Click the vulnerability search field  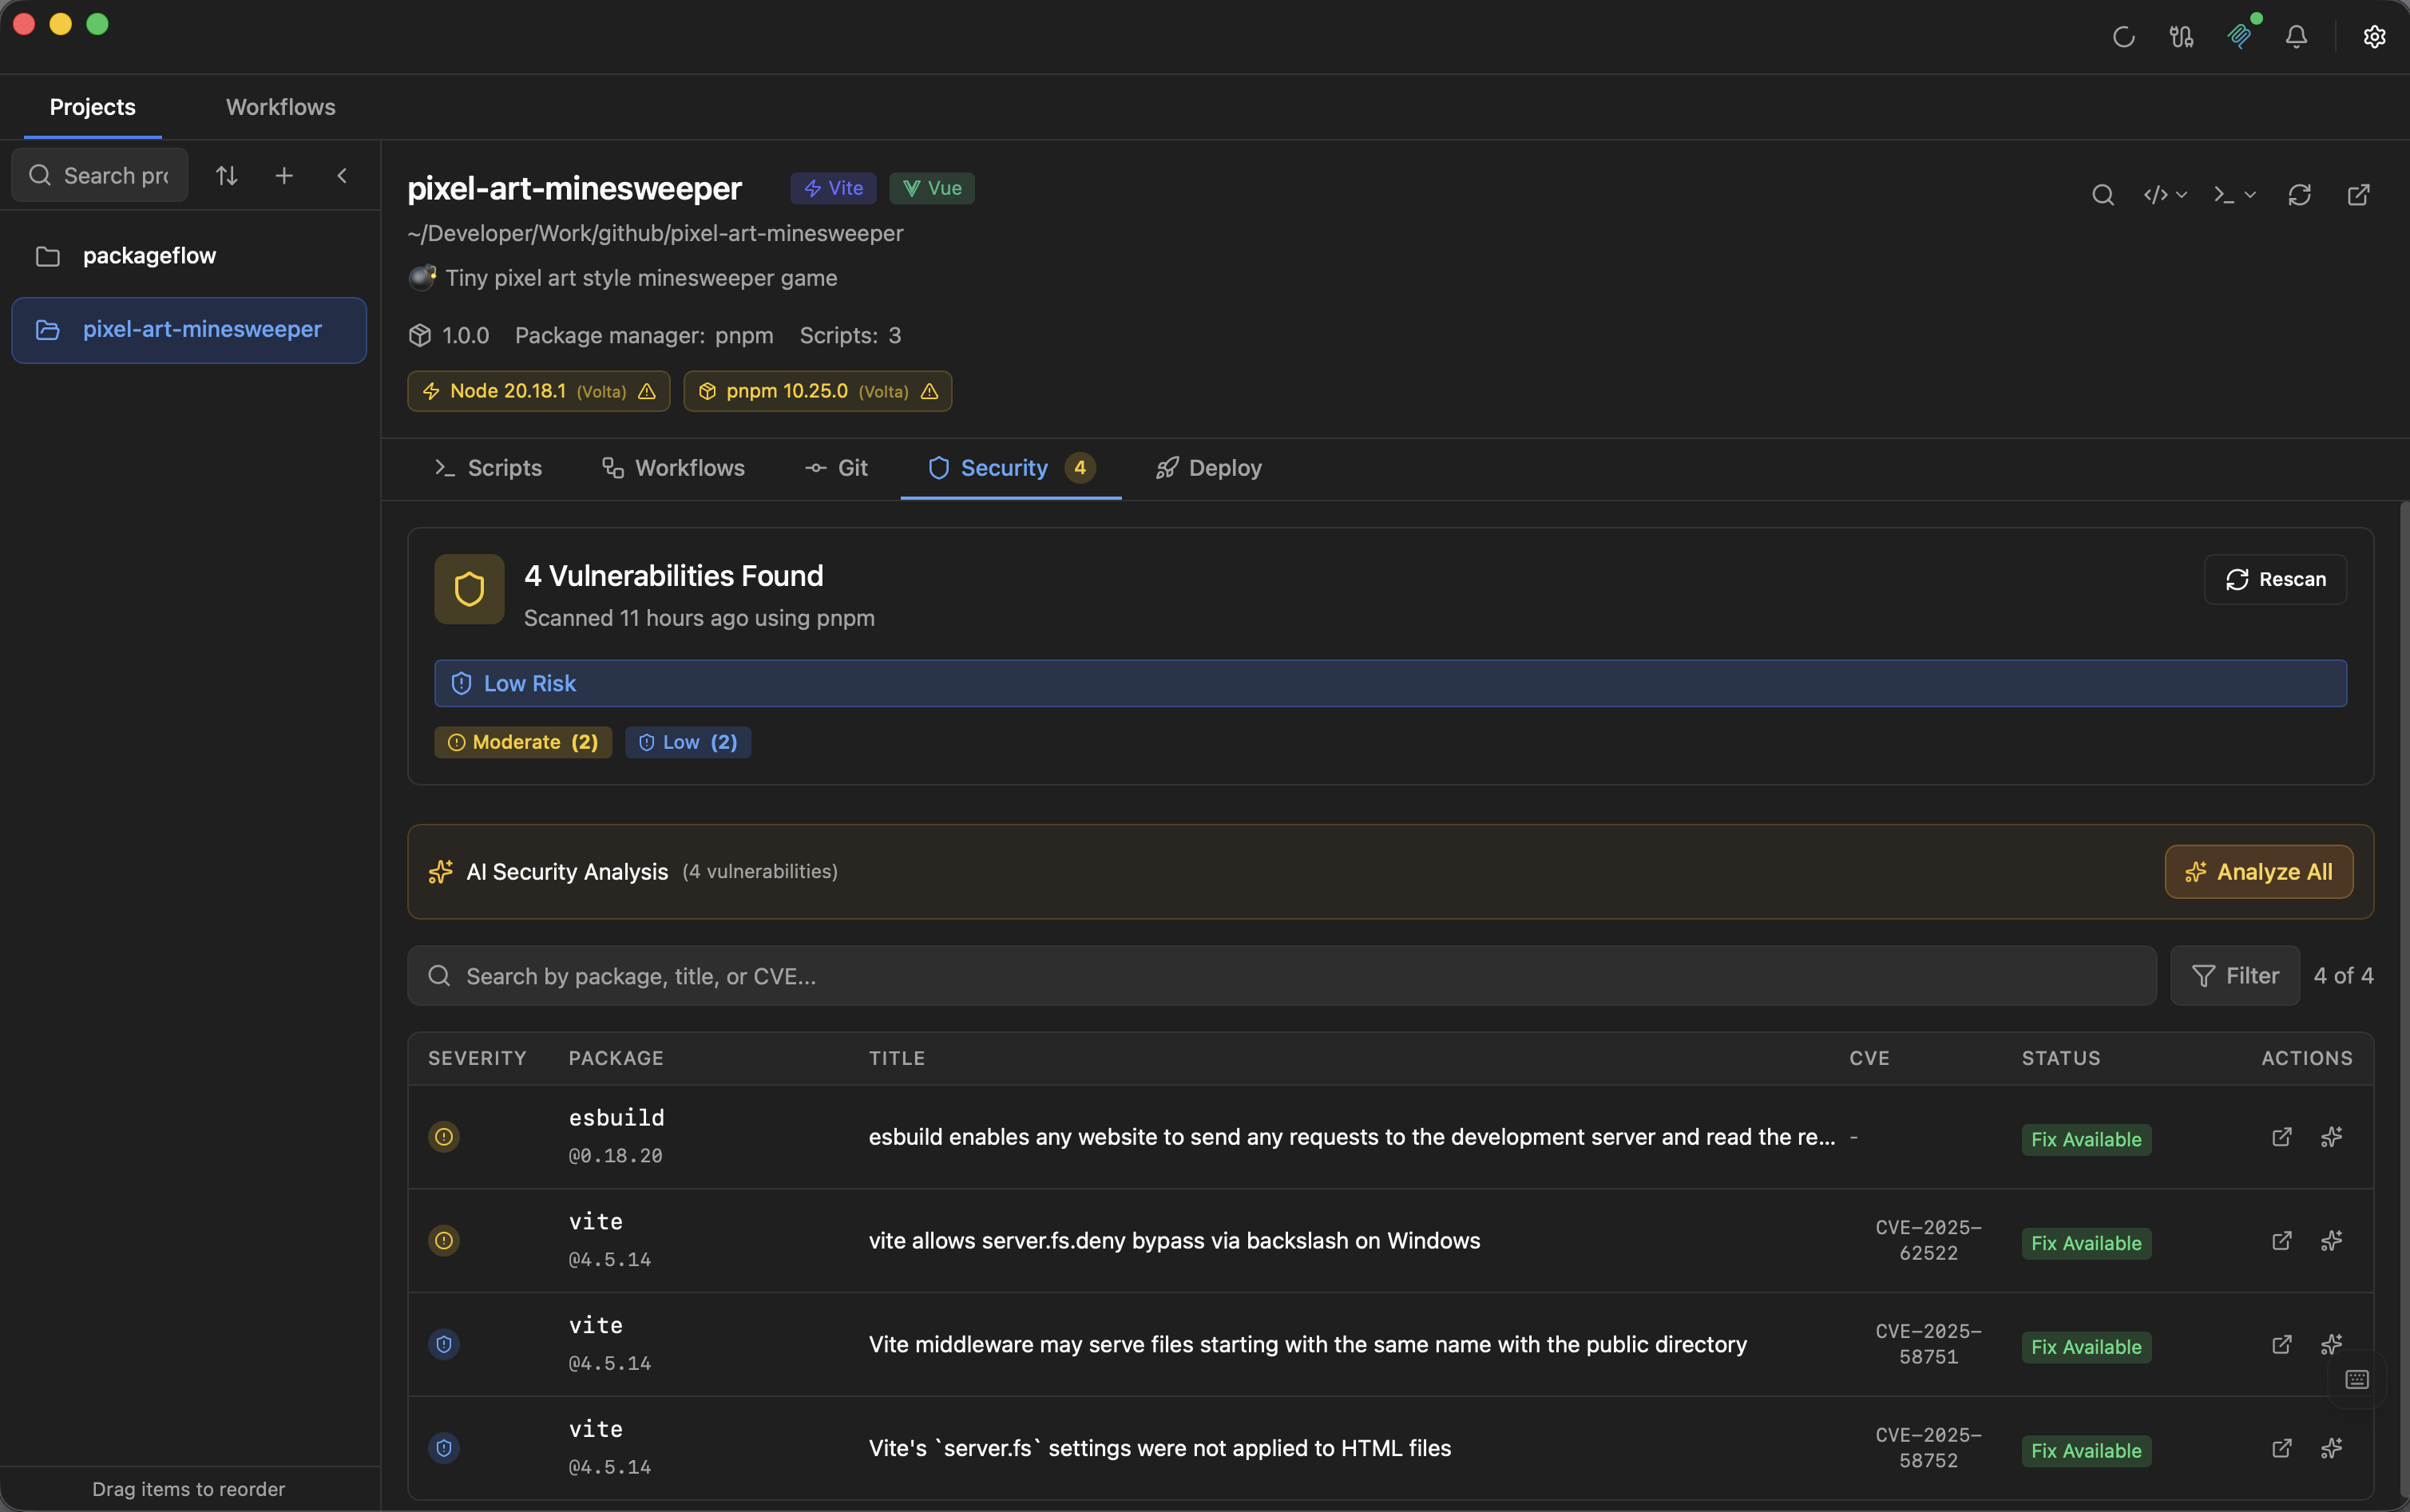tap(1280, 976)
